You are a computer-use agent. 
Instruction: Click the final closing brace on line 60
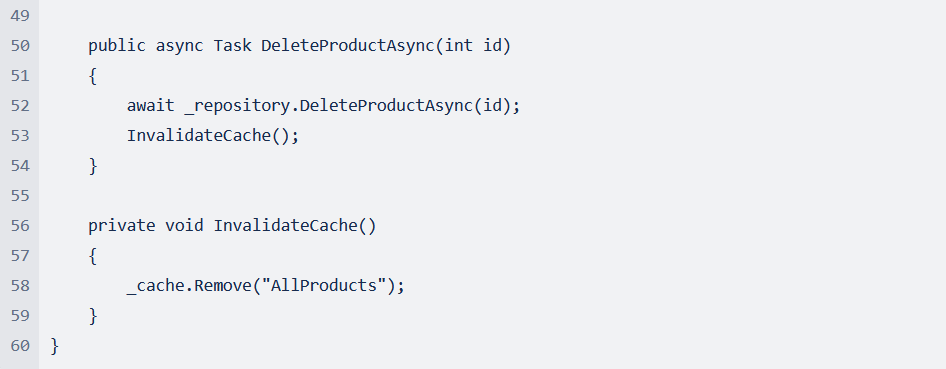click(55, 345)
